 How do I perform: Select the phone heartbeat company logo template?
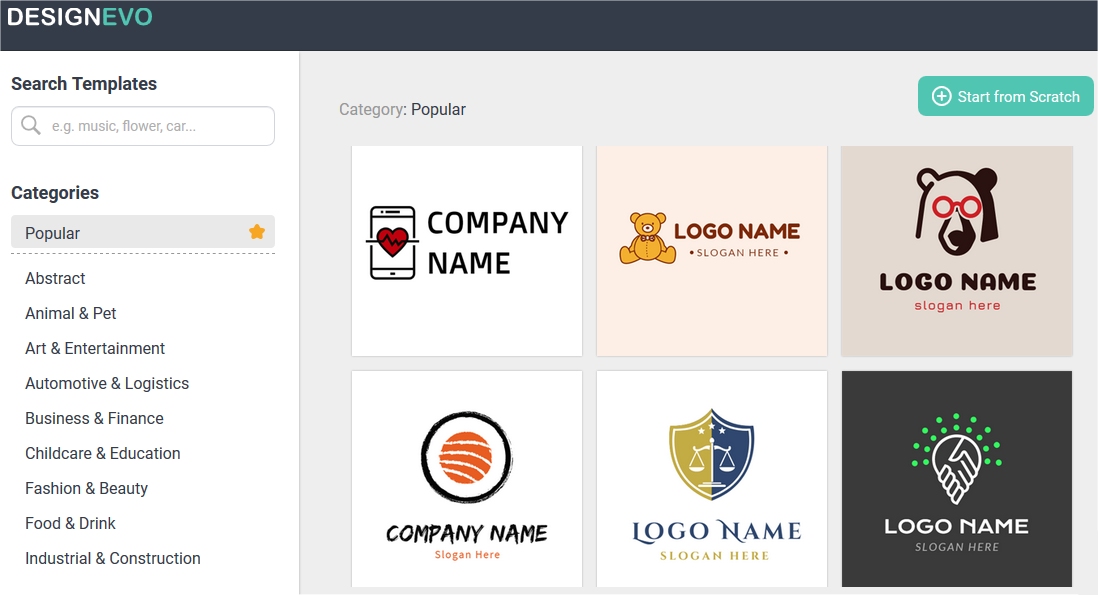pos(467,251)
